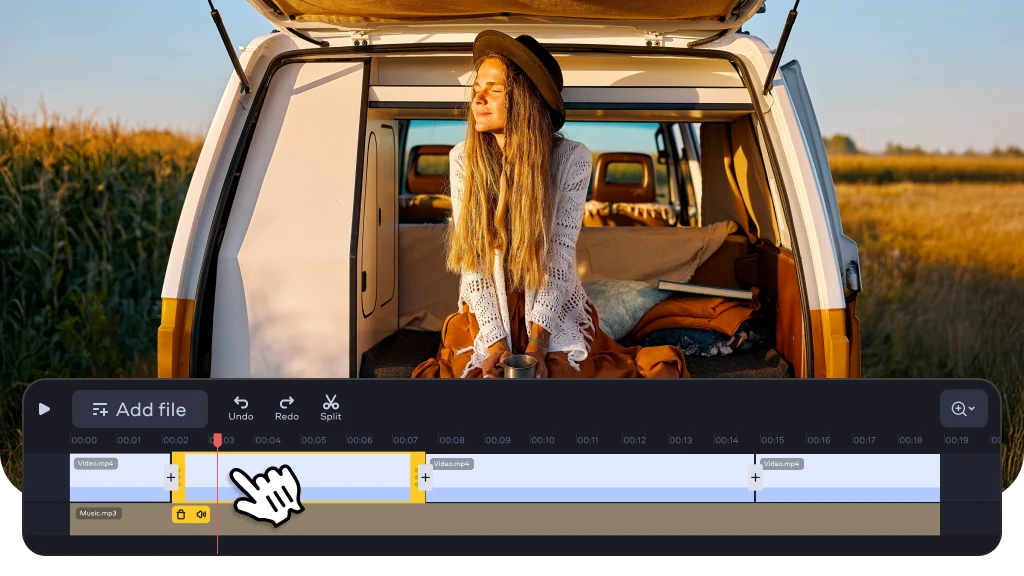Split the clip with scissors tool

click(x=331, y=407)
